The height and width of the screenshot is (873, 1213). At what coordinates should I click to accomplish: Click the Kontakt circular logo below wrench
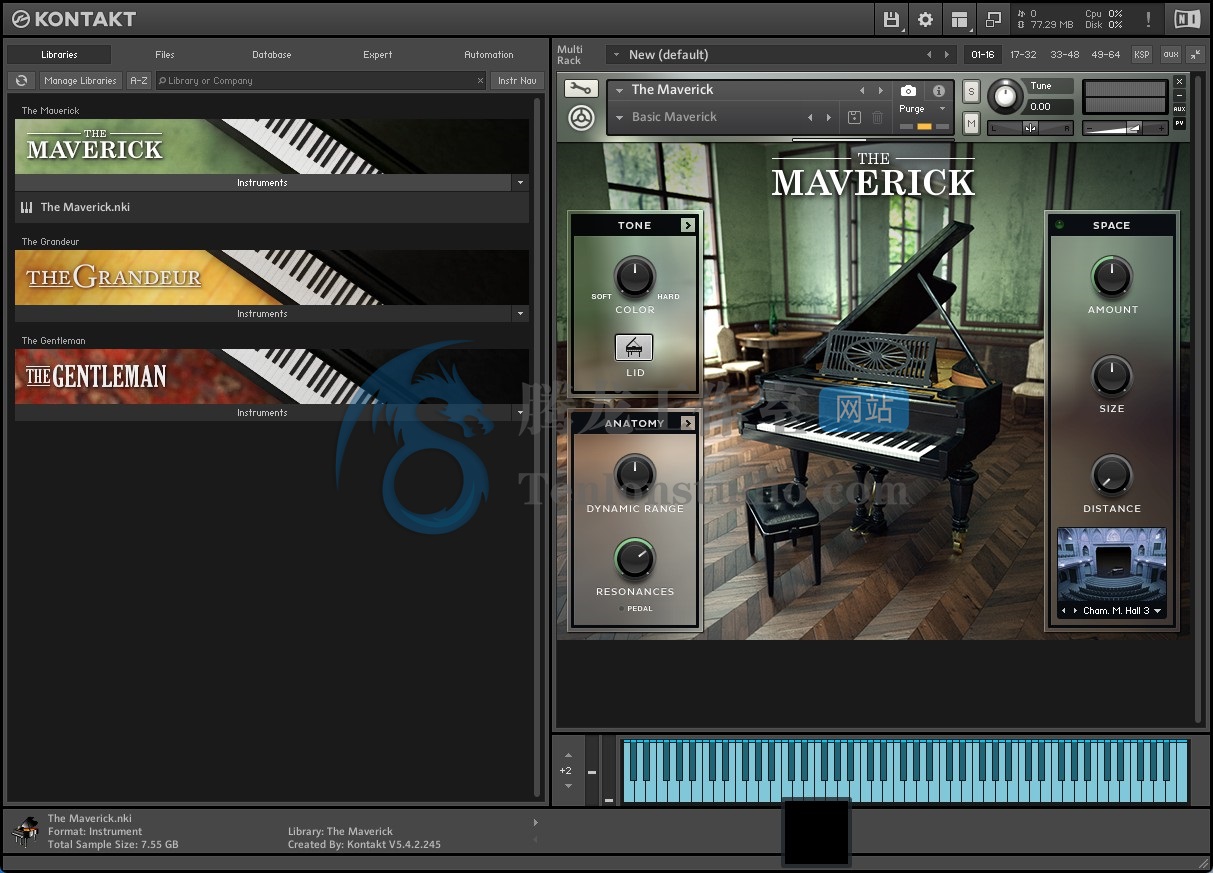[581, 117]
